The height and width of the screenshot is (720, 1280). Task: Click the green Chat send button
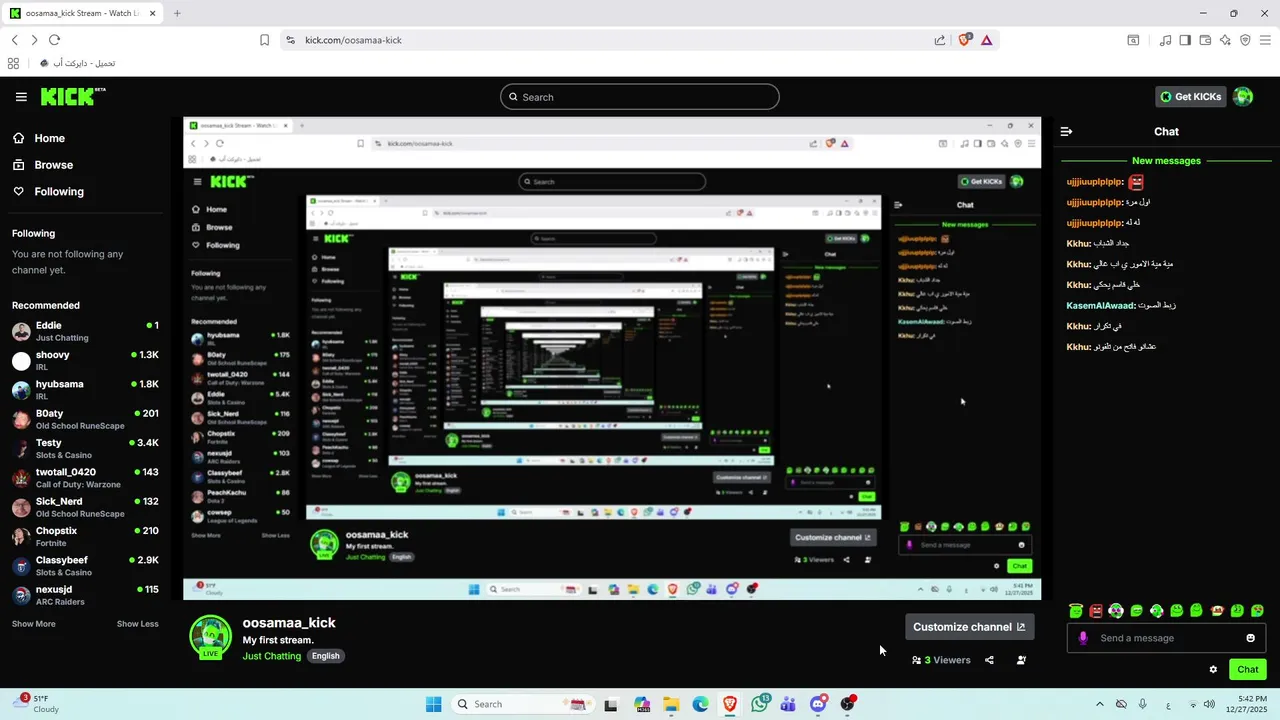pyautogui.click(x=1248, y=670)
